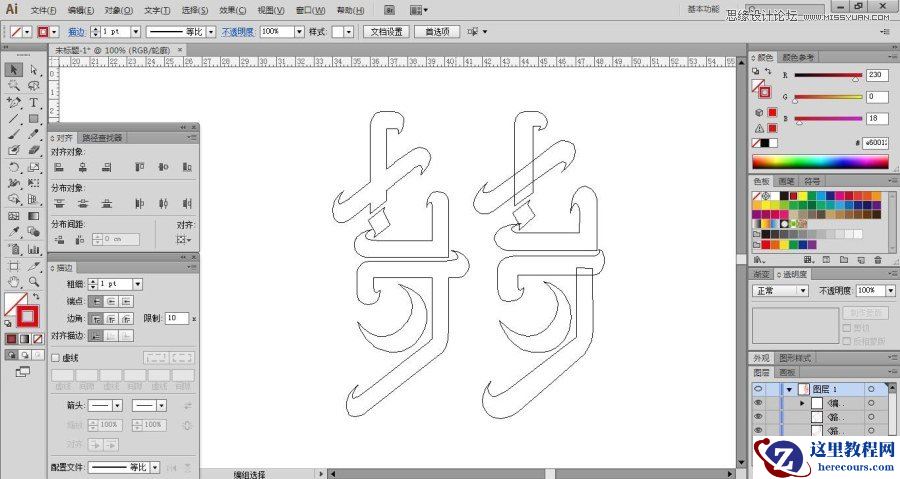Click the 描边 link in control bar
Viewport: 900px width, 479px height.
point(76,32)
